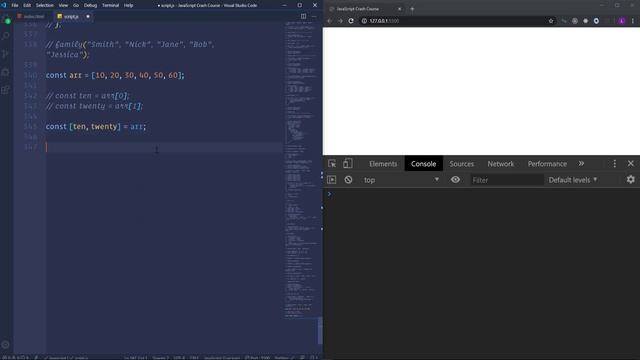Viewport: 640px width, 360px height.
Task: Click the JavaScript Crash Course browser tab
Action: click(364, 9)
